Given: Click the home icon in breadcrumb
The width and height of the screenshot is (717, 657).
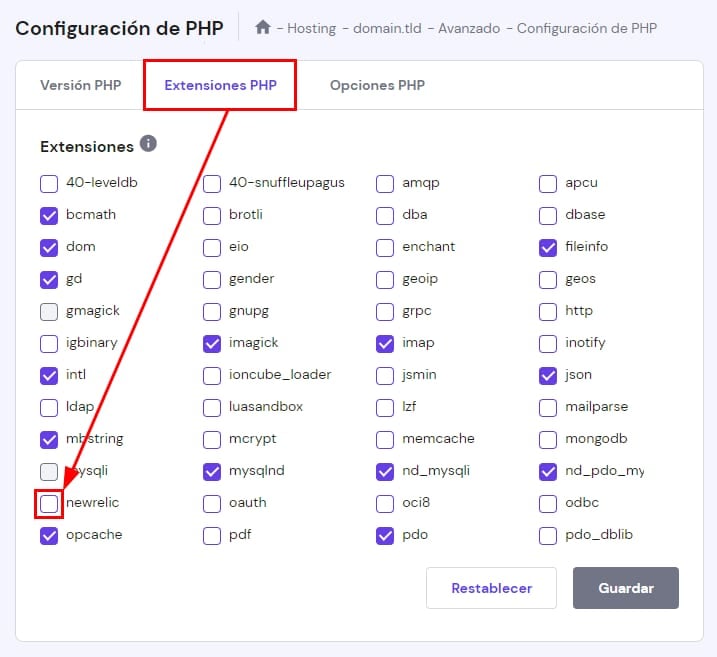Looking at the screenshot, I should (x=263, y=28).
